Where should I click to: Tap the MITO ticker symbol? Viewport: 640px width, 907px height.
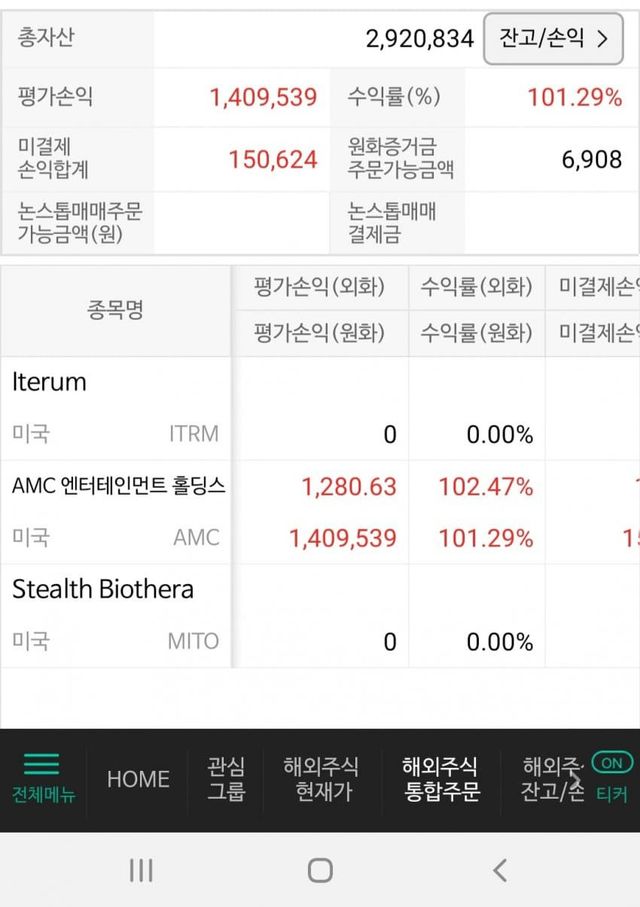pos(193,641)
